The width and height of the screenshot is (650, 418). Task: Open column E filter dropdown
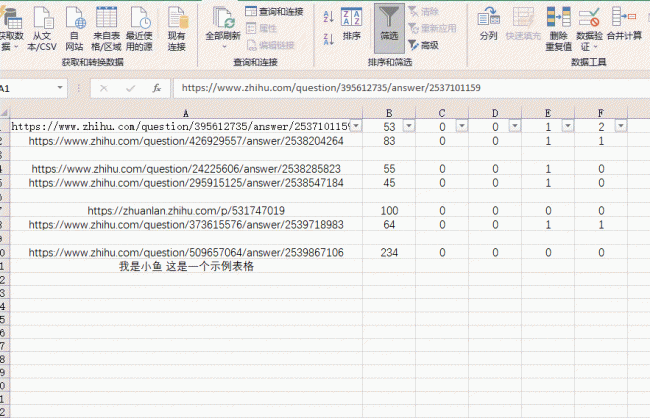coord(568,126)
